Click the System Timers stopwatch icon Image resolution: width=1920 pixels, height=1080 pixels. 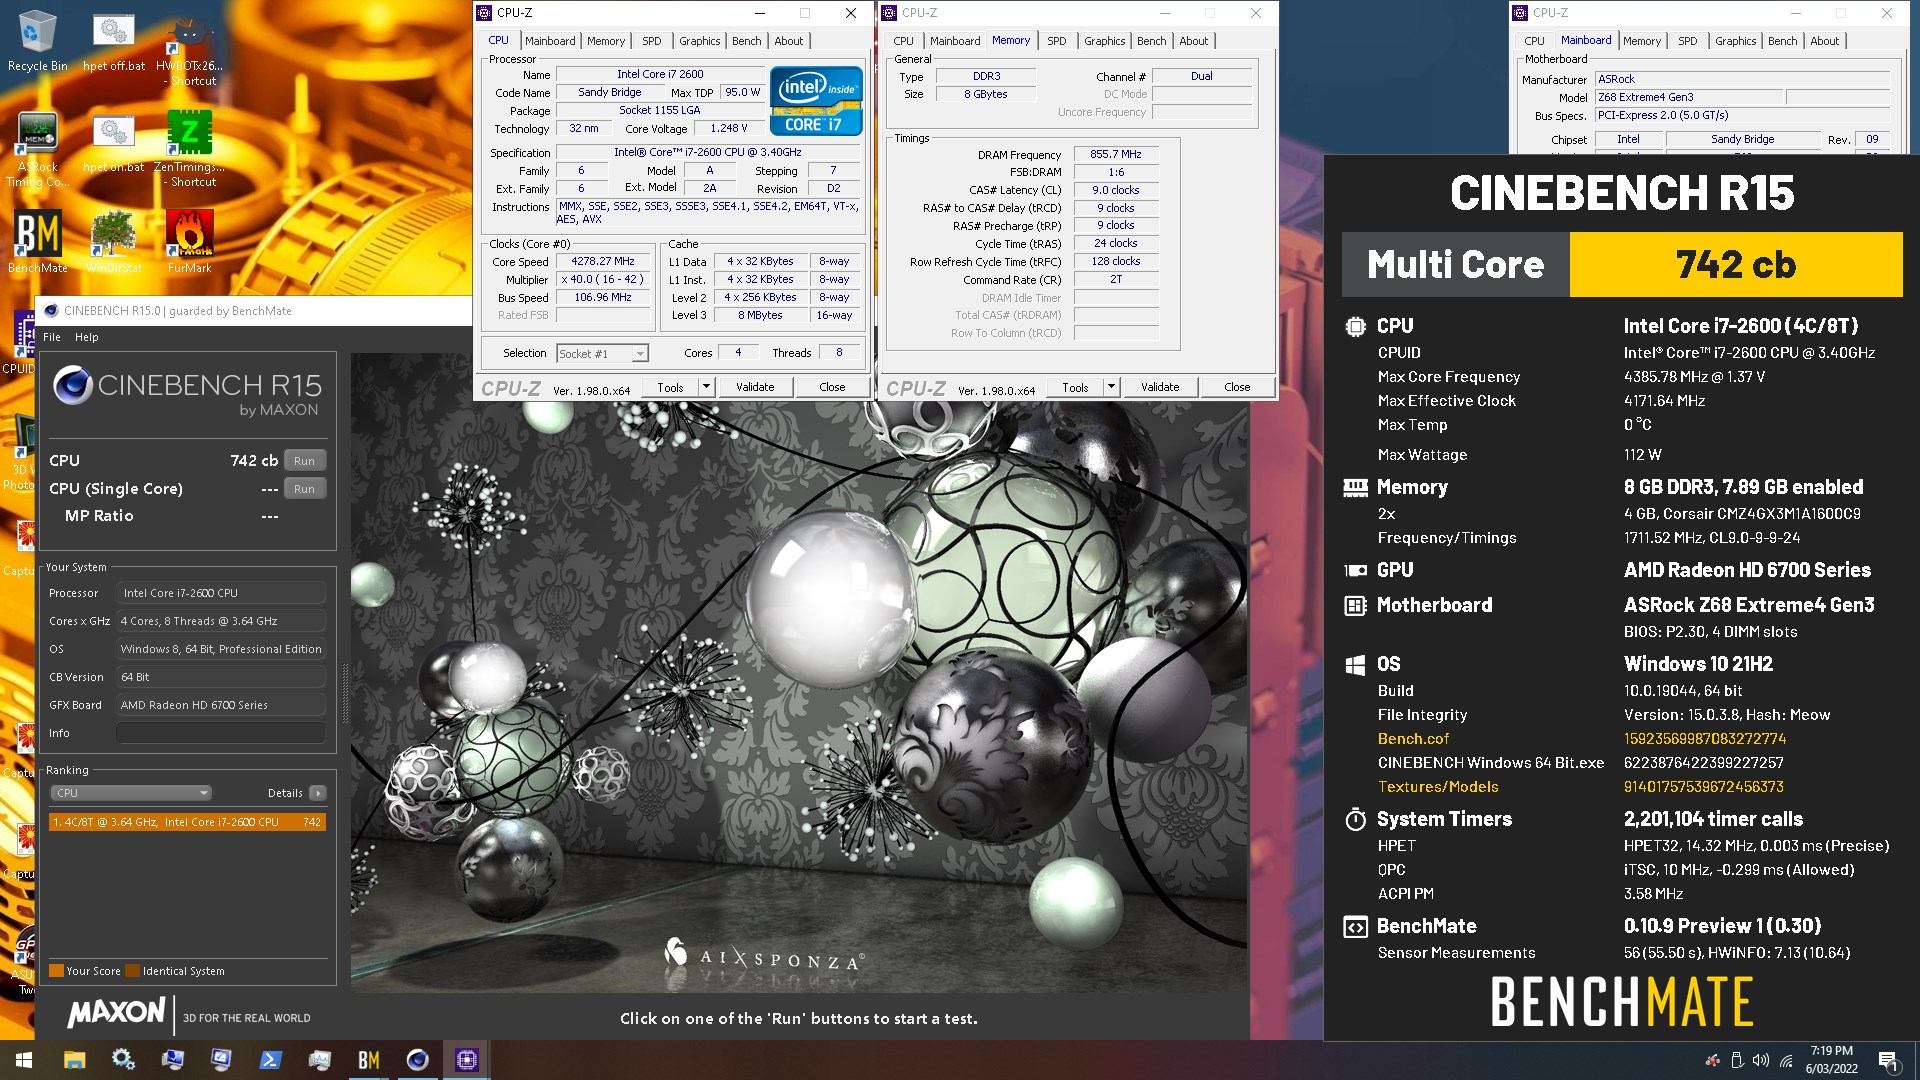(1355, 820)
